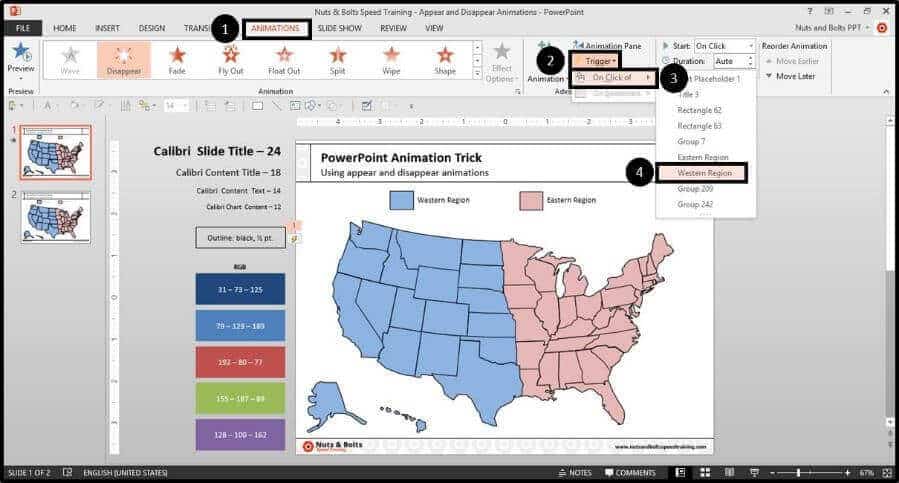The height and width of the screenshot is (483, 899).
Task: Choose Western Region as trigger
Action: pyautogui.click(x=703, y=173)
